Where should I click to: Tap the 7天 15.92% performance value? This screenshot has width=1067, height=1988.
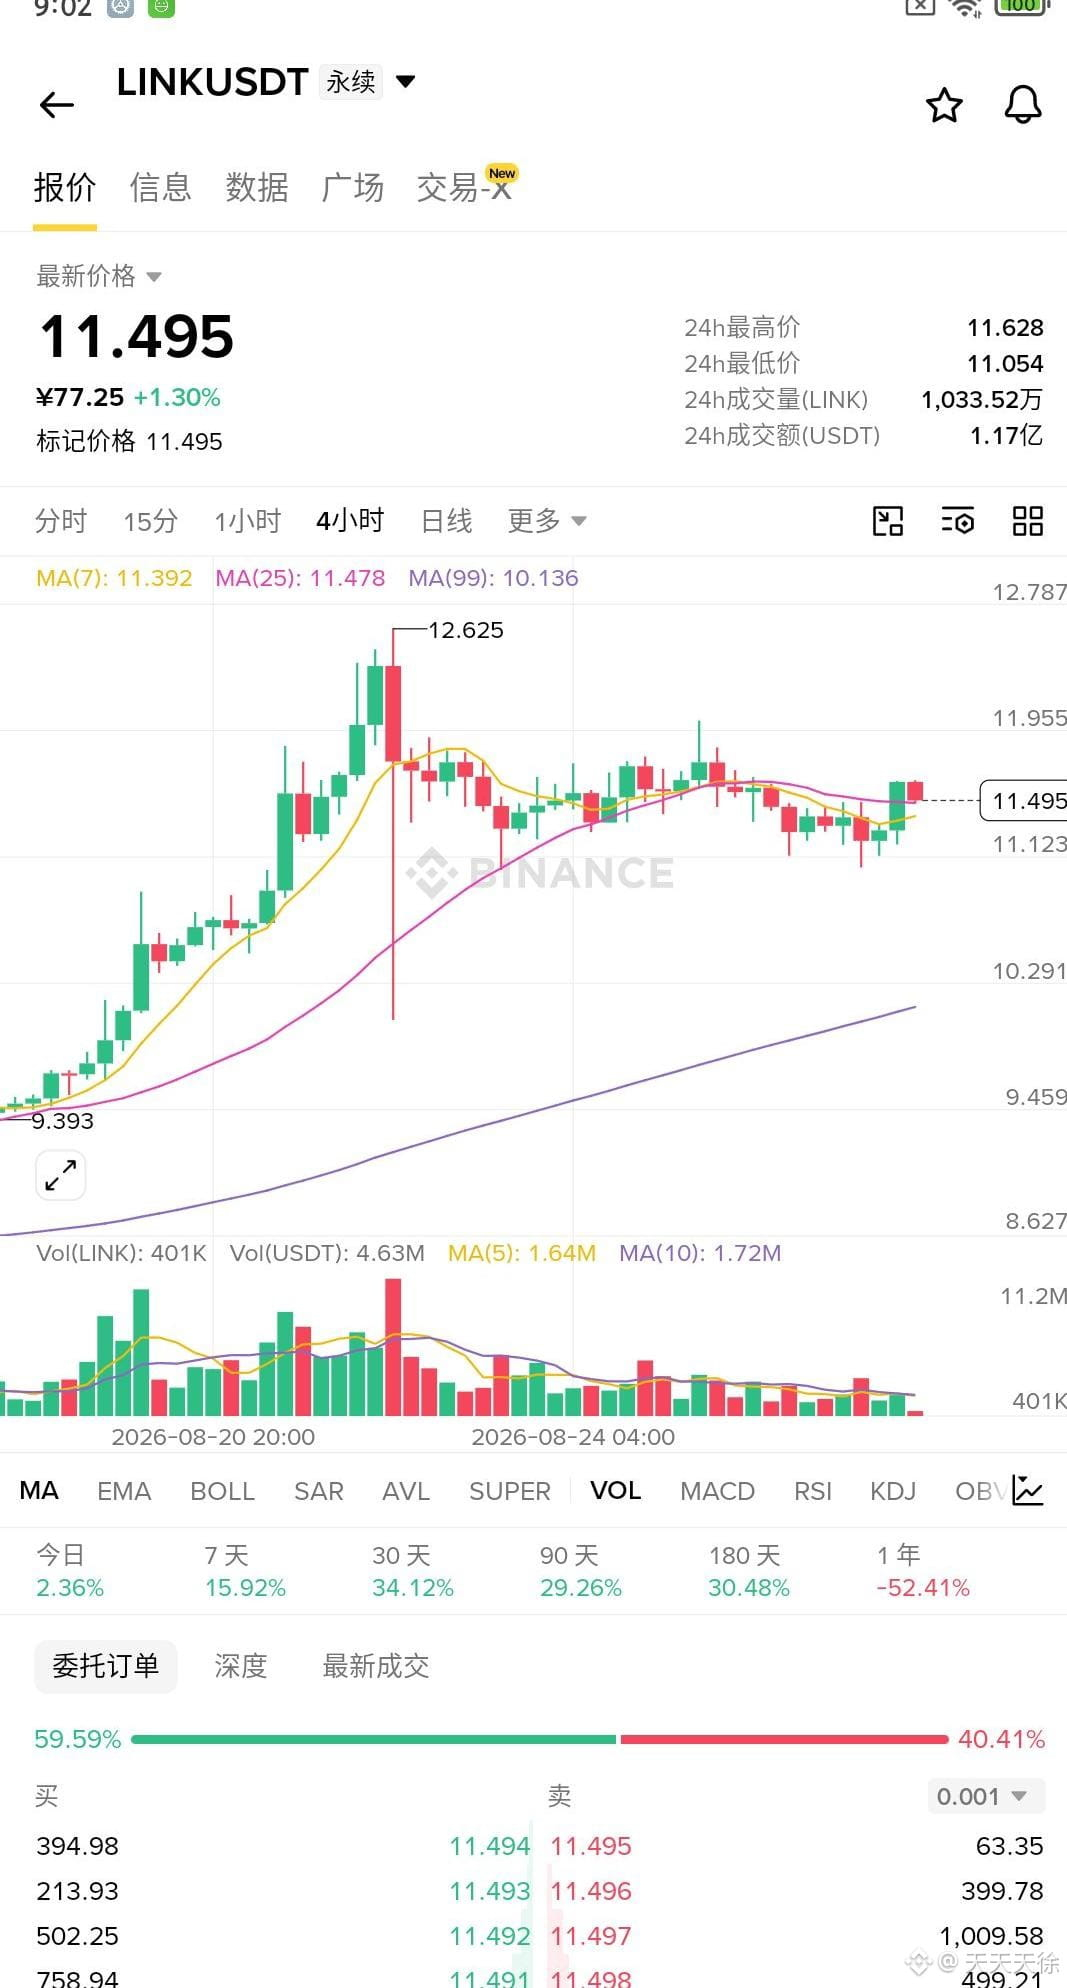pyautogui.click(x=245, y=1587)
